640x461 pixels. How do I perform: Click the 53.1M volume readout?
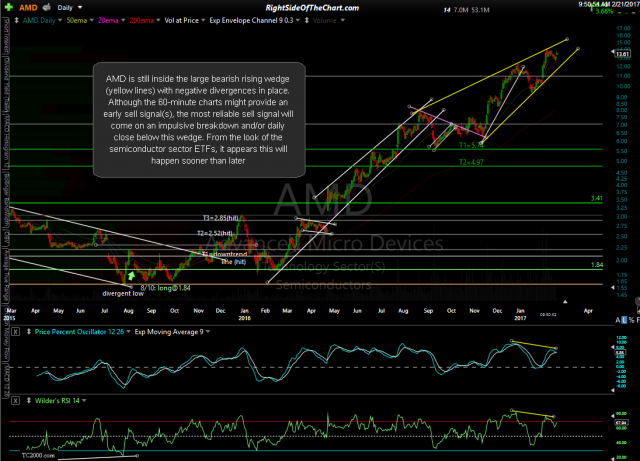point(480,10)
